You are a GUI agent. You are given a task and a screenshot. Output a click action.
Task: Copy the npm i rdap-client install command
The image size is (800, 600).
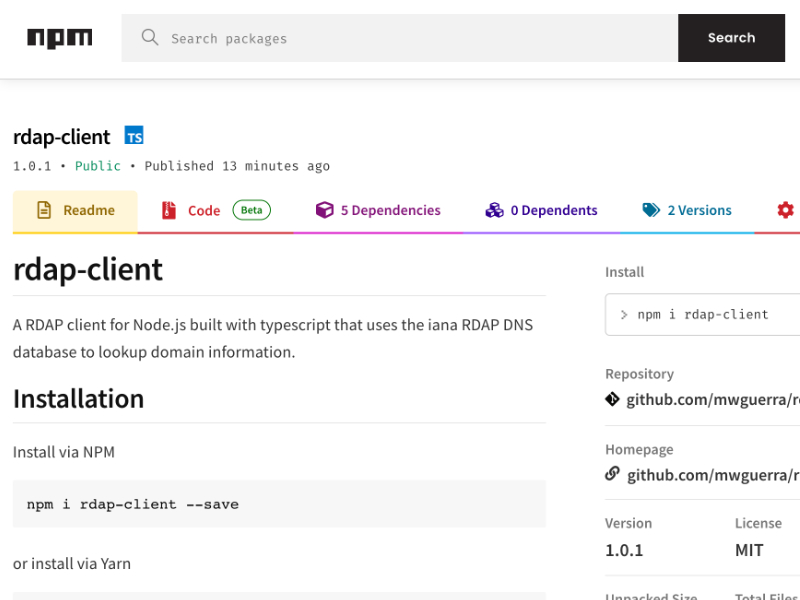pos(703,314)
